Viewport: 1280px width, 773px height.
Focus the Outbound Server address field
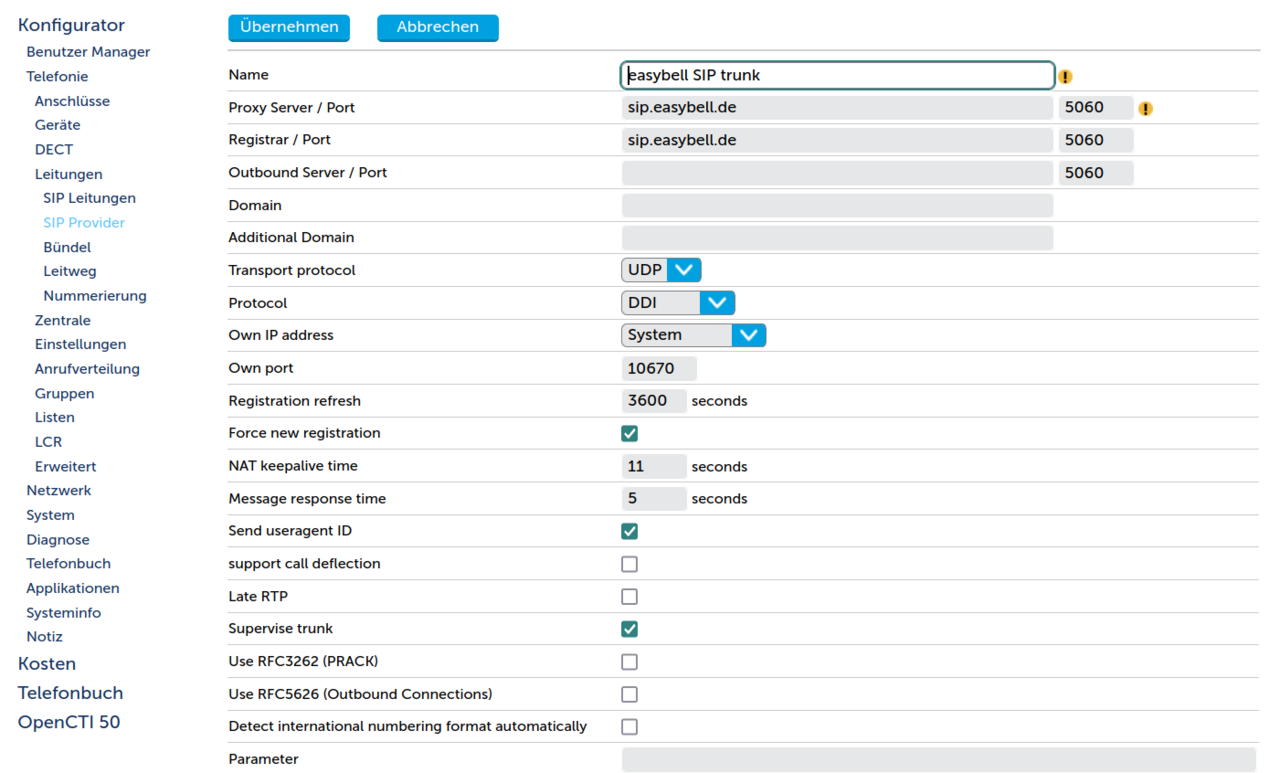click(837, 173)
